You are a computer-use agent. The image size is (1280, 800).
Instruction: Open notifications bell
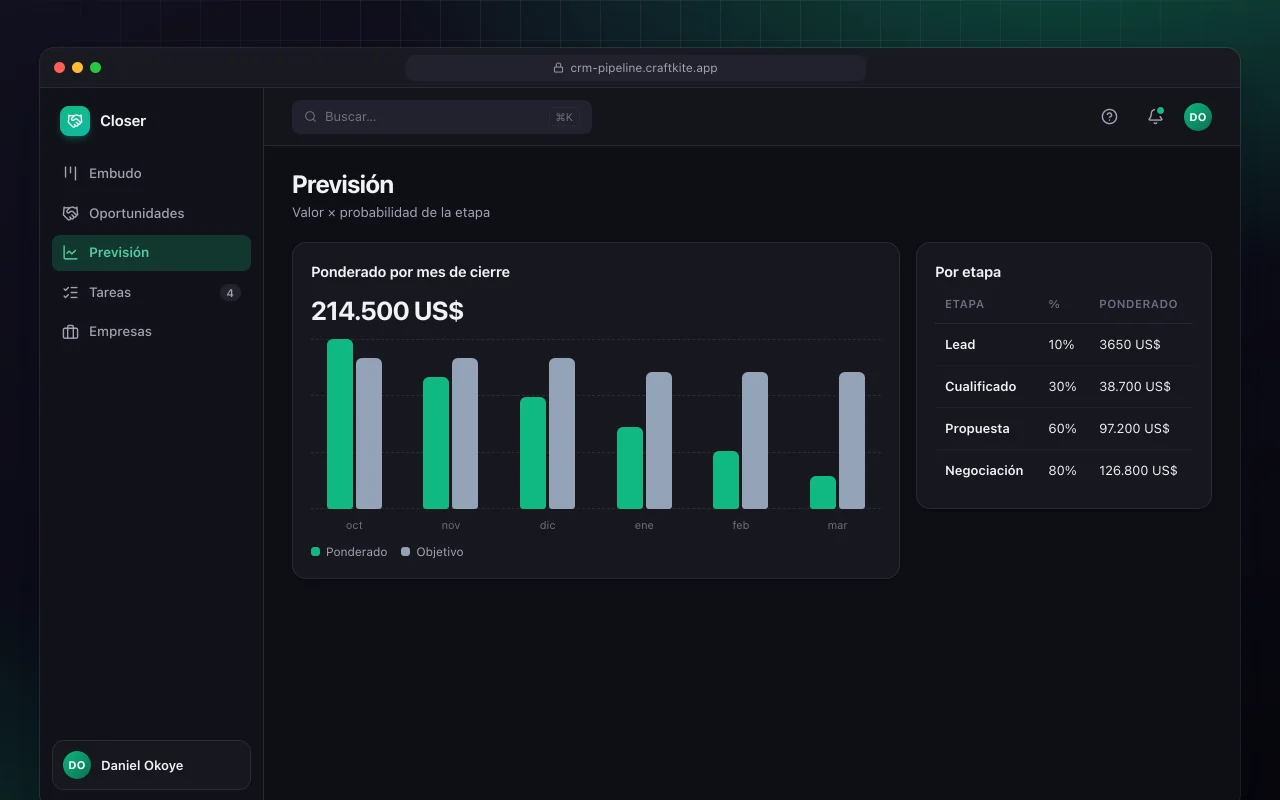pos(1155,117)
